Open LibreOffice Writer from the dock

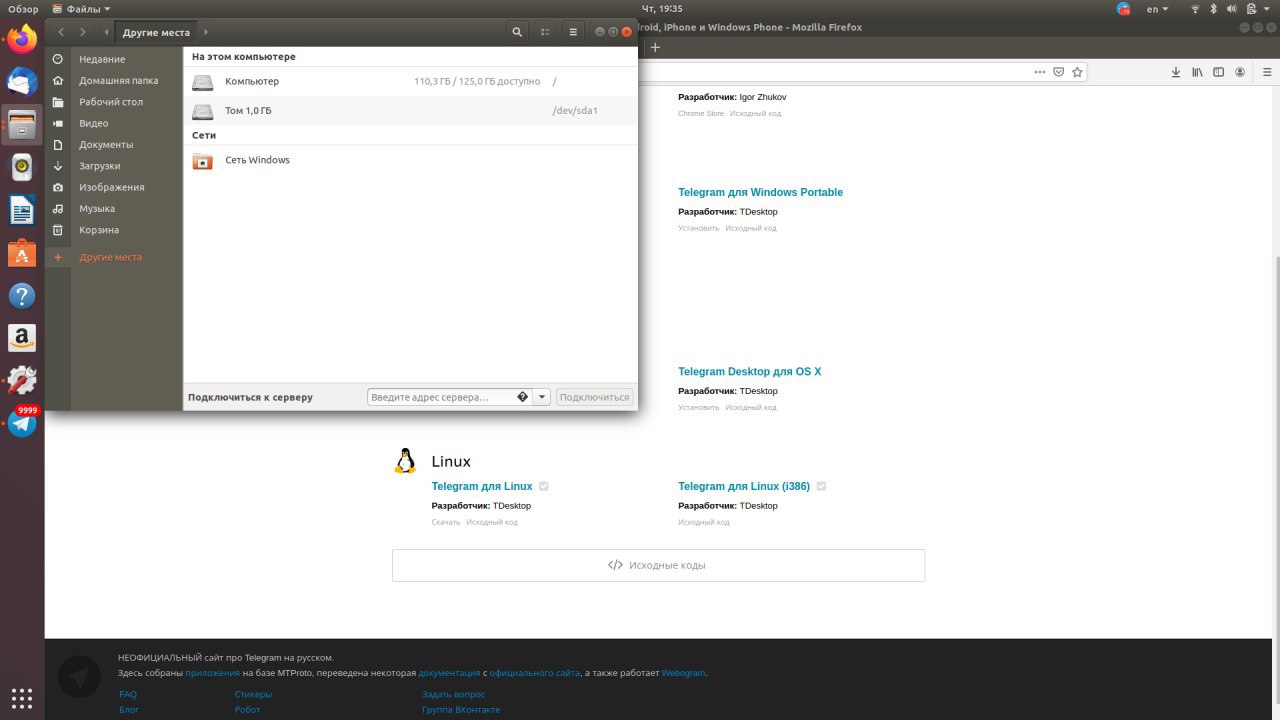point(22,210)
